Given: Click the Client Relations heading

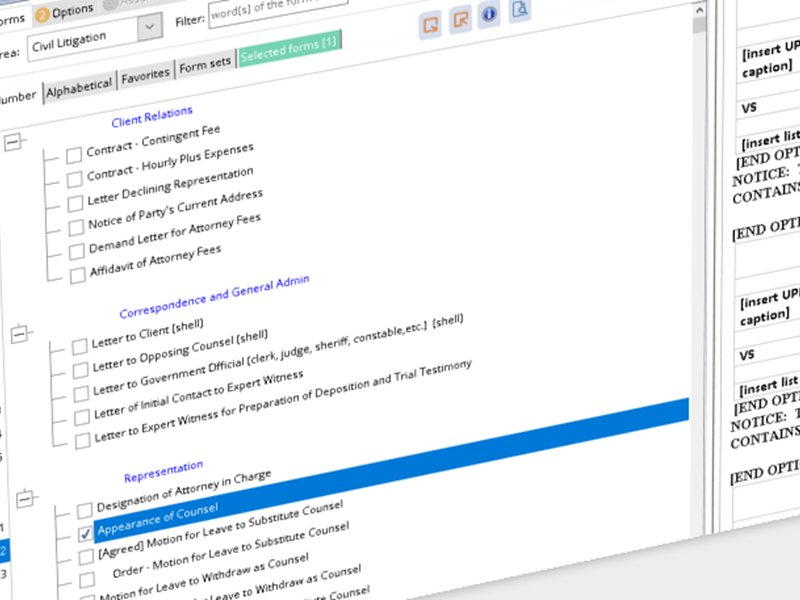Looking at the screenshot, I should pyautogui.click(x=152, y=117).
